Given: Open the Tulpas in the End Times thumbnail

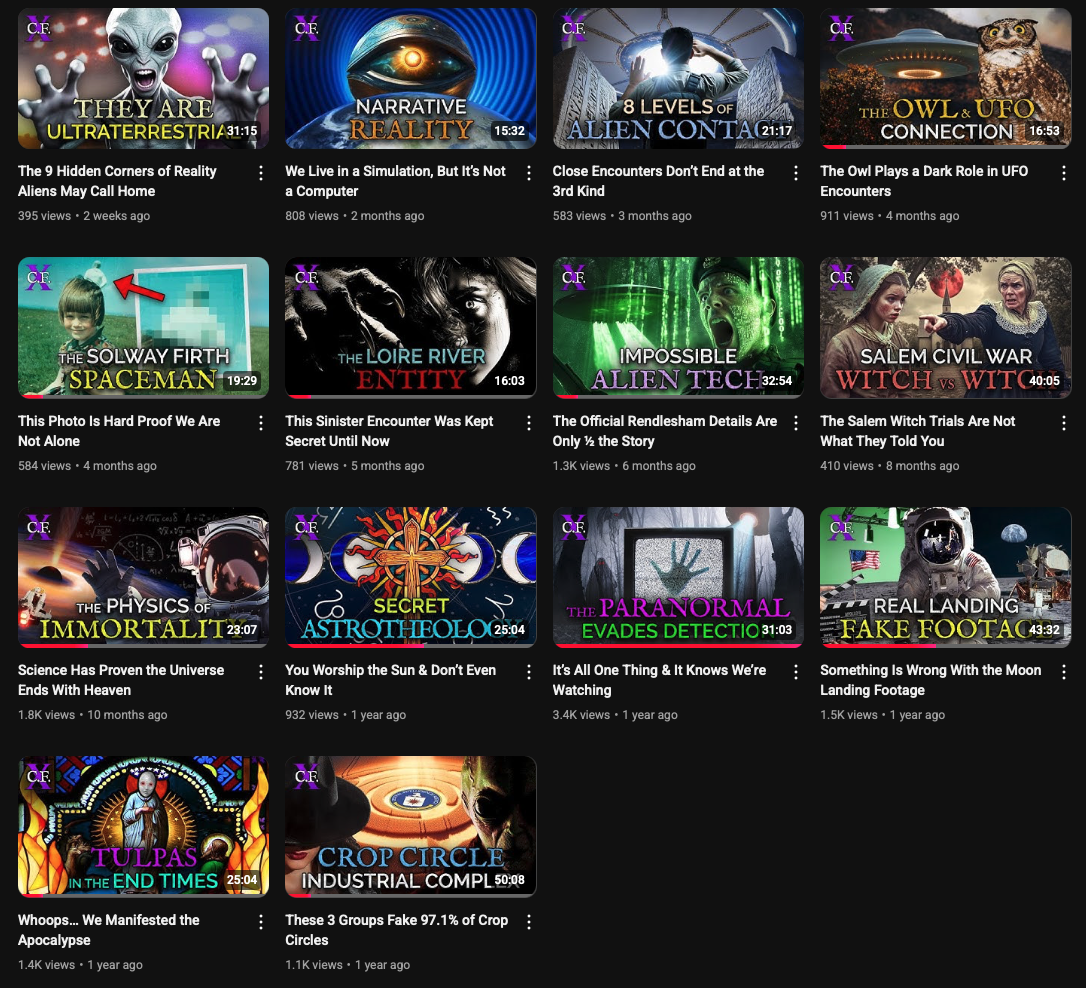Looking at the screenshot, I should [143, 827].
